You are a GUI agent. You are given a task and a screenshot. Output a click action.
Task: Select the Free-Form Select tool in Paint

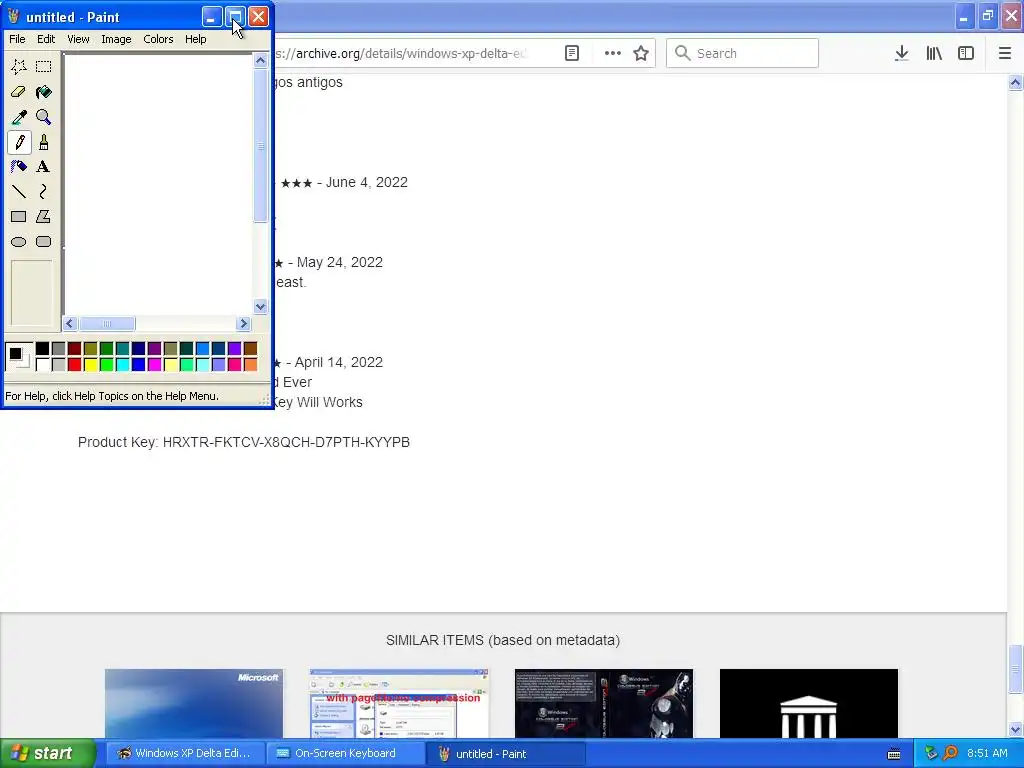pos(19,67)
